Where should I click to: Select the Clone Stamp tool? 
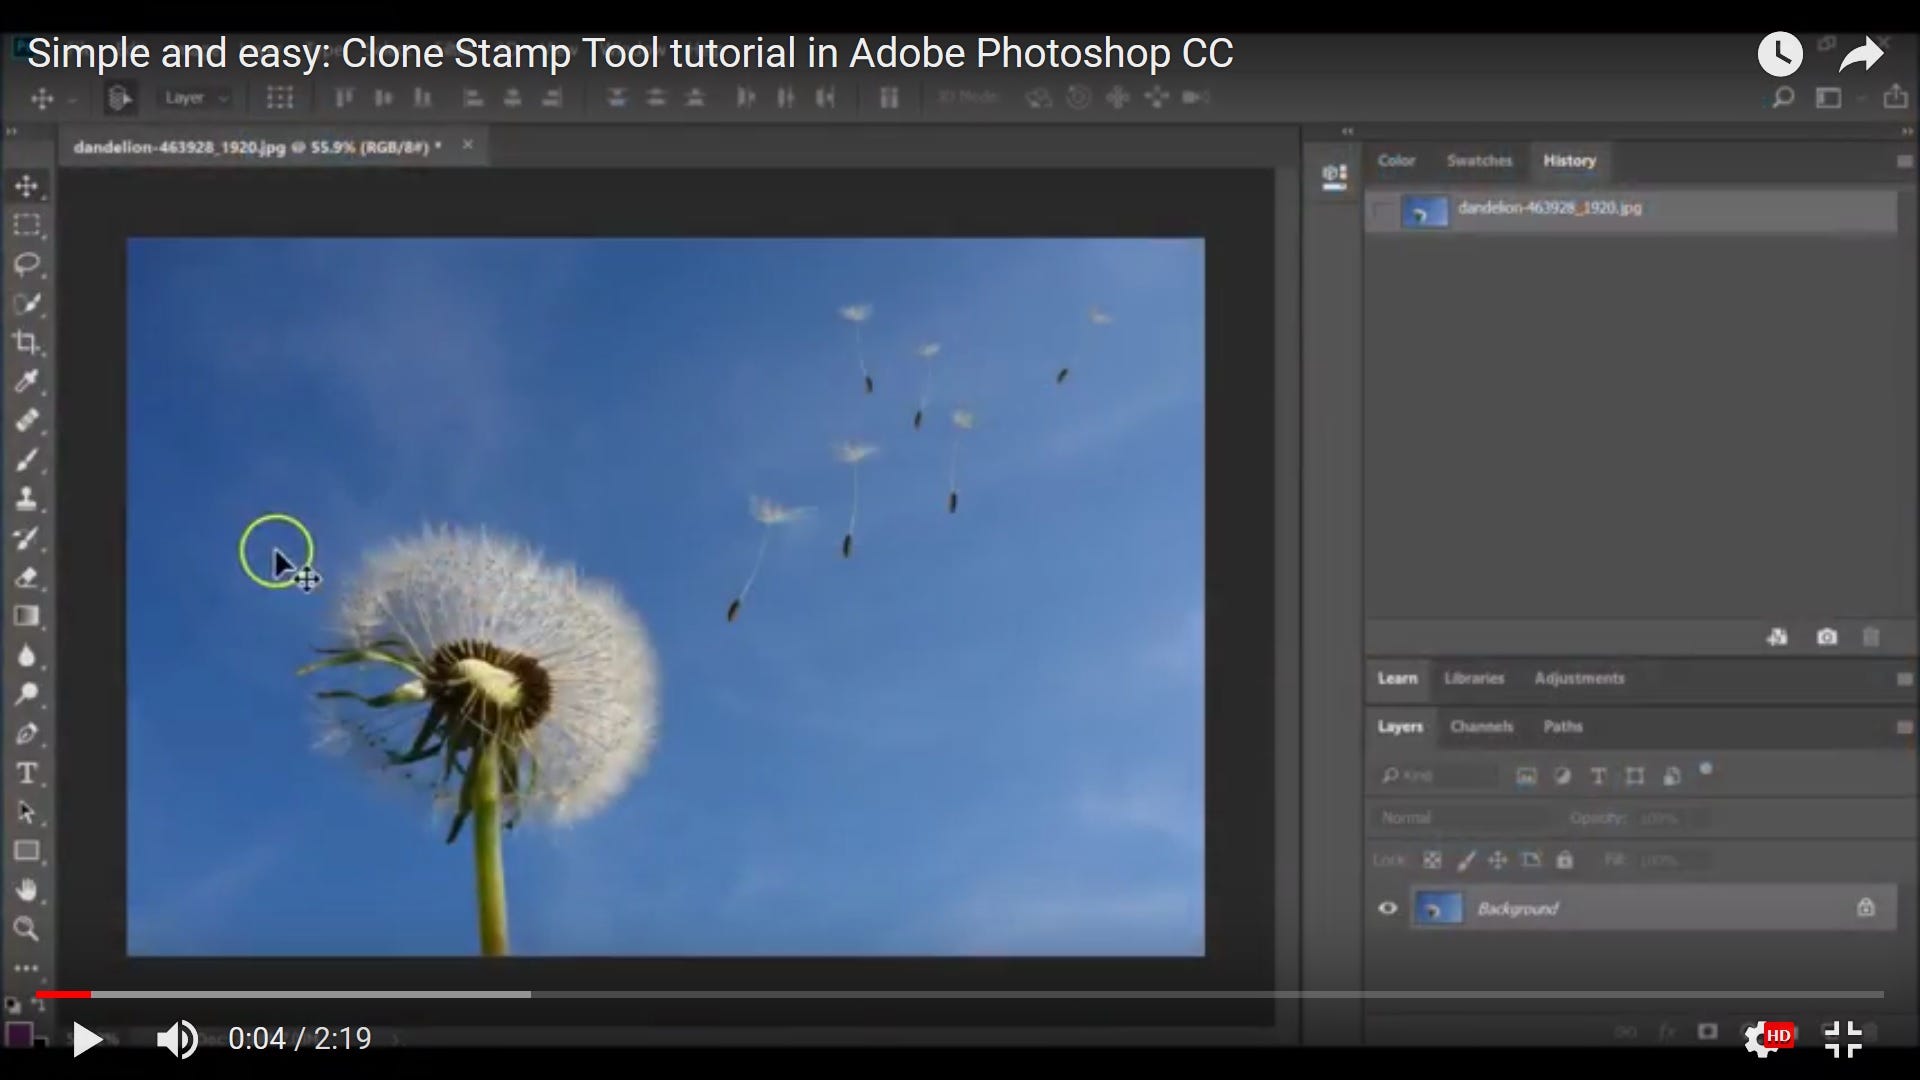pos(27,498)
